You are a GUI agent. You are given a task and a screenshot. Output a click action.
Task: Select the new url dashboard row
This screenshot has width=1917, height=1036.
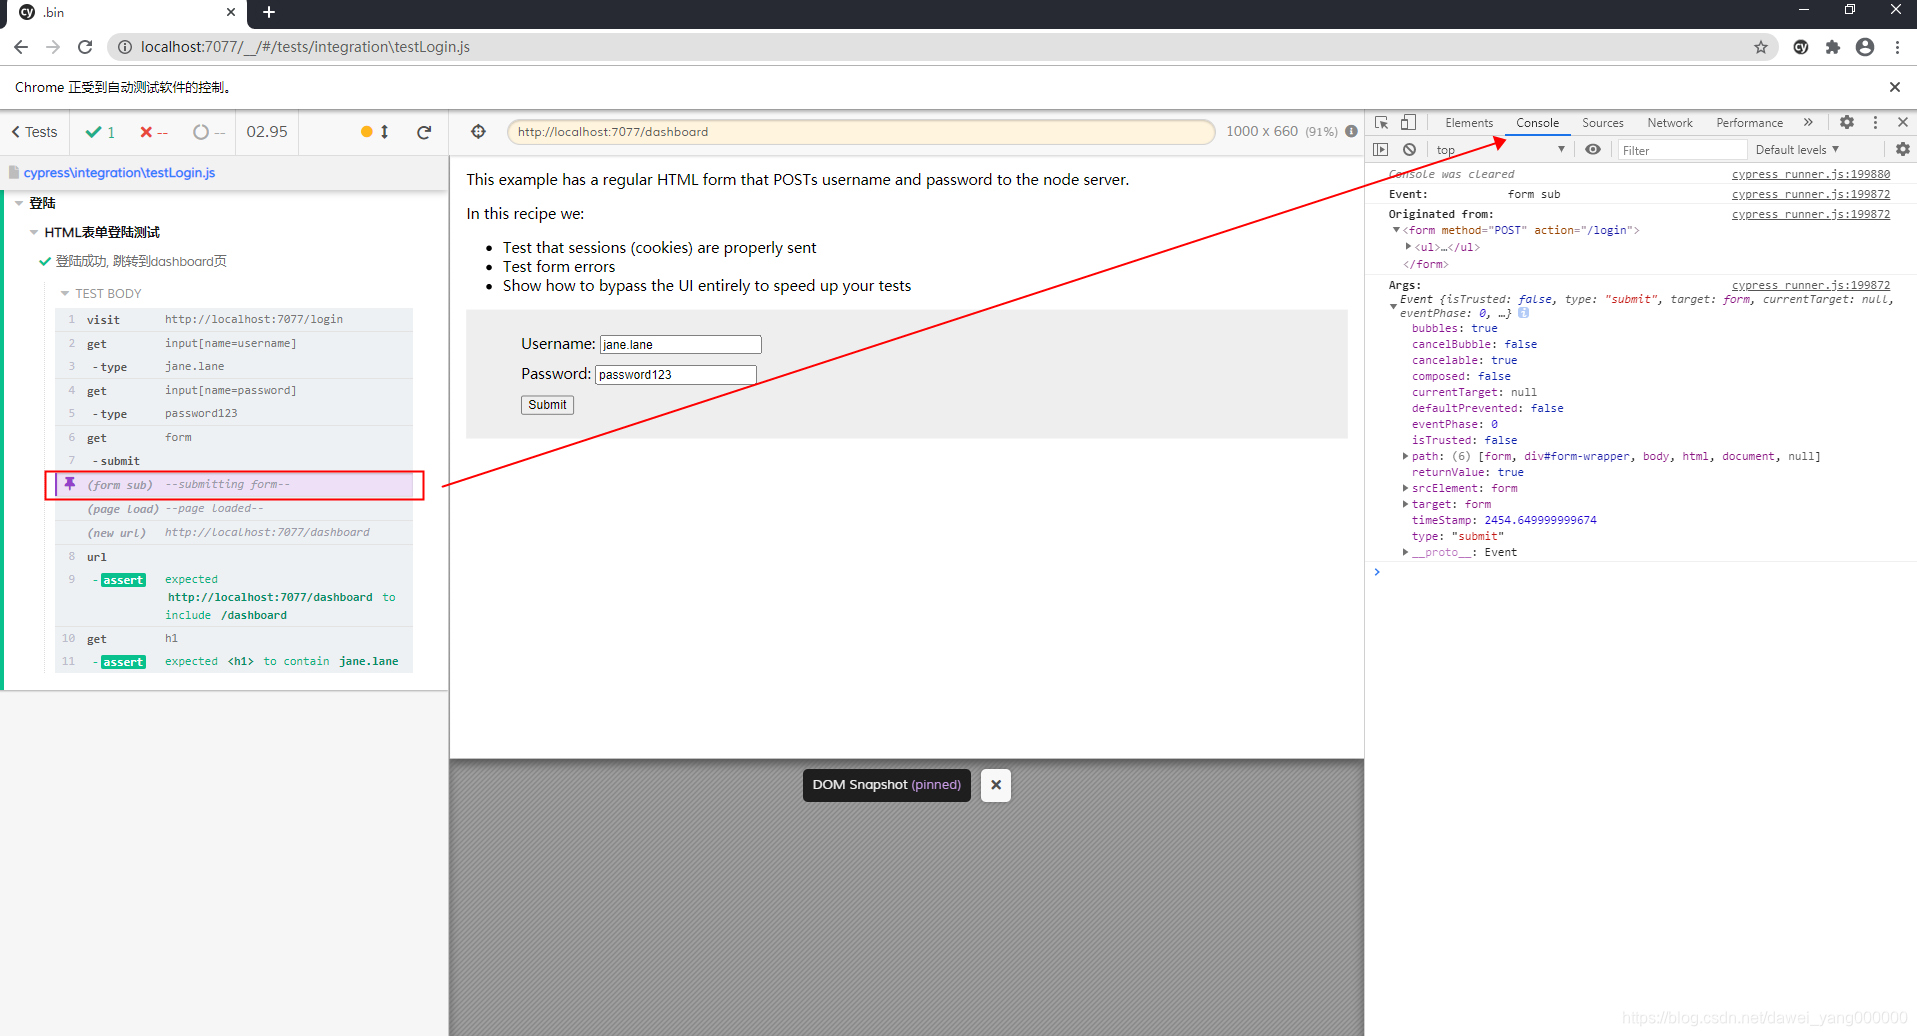coord(234,533)
